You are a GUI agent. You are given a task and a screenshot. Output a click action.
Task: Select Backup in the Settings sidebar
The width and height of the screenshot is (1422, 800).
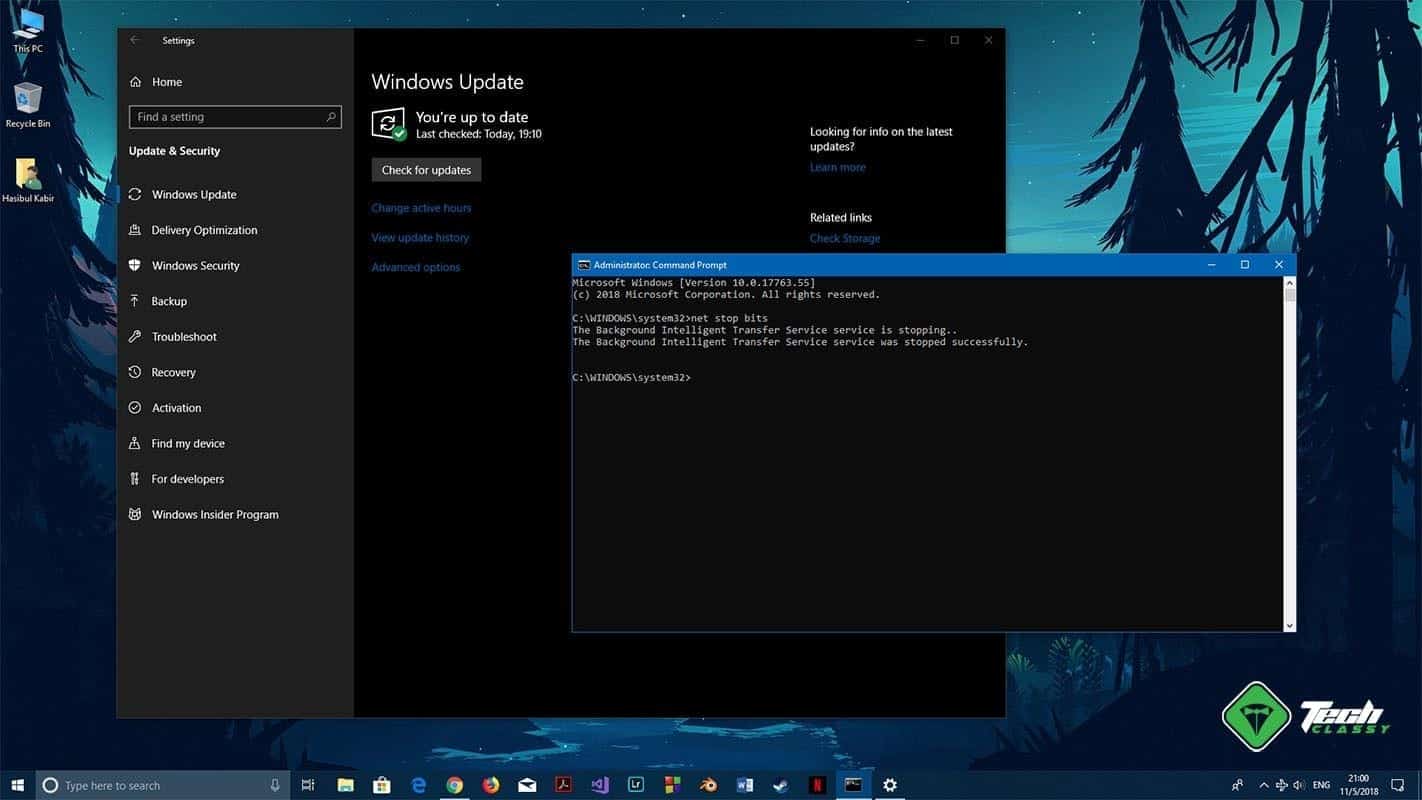pos(168,301)
